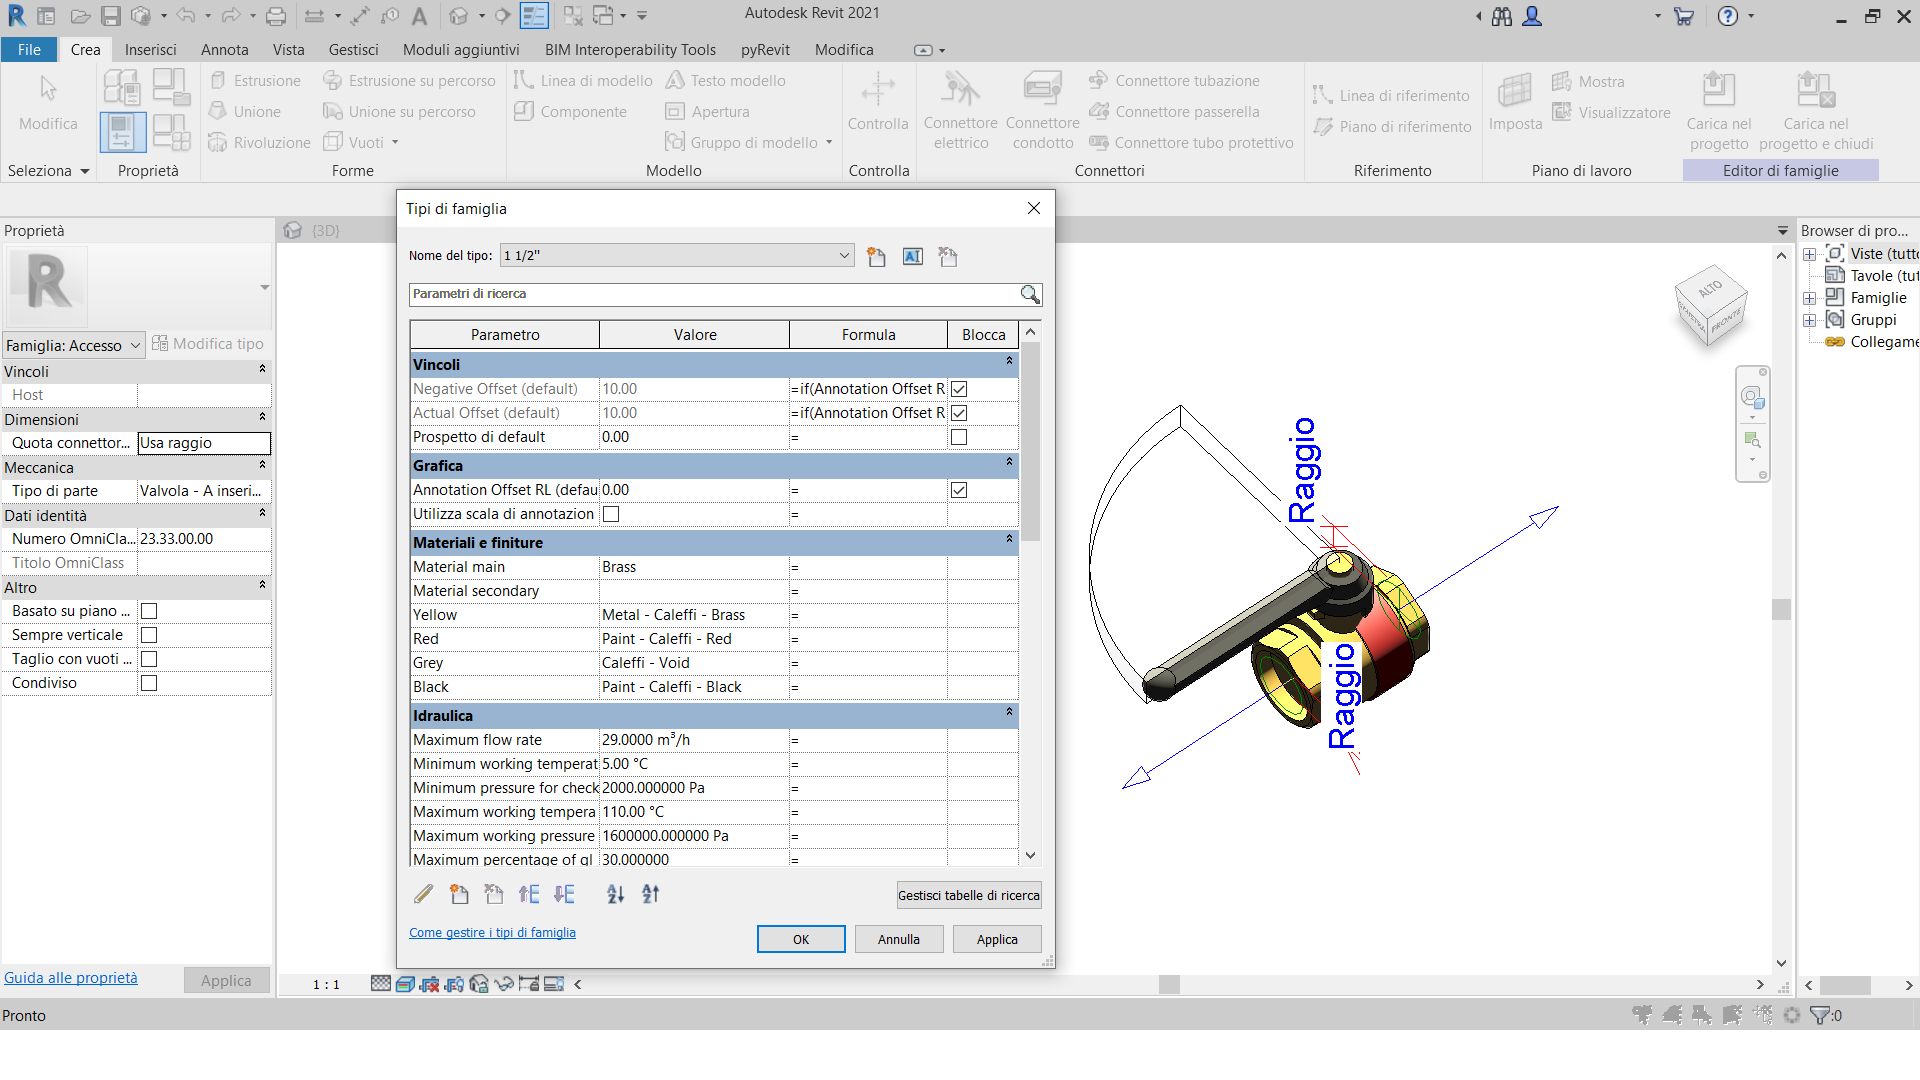Viewport: 1920px width, 1080px height.
Task: Open the Autodesk App Store cart icon
Action: click(x=1684, y=16)
